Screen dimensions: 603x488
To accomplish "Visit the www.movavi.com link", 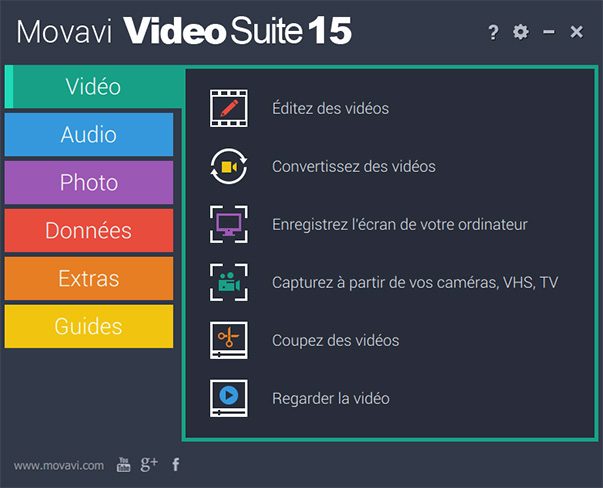I will 59,466.
